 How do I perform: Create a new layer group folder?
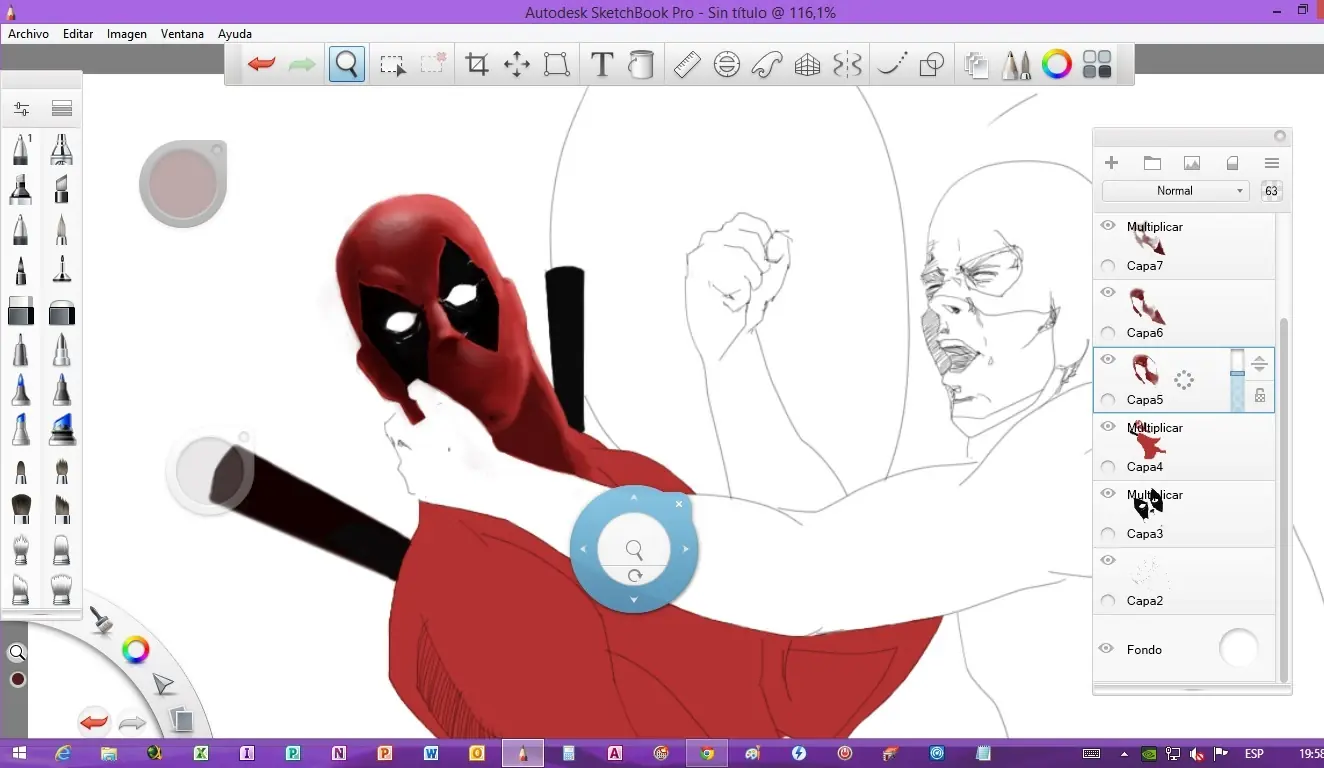[x=1152, y=163]
